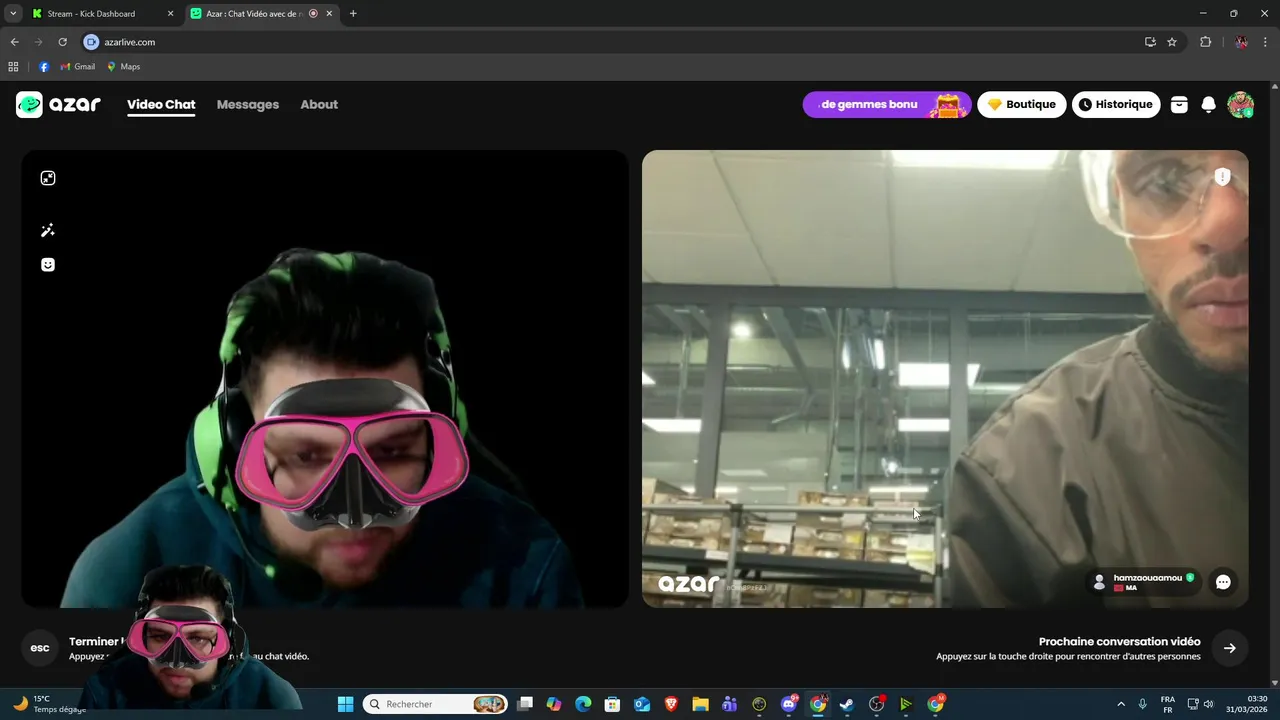Open the Chrome three-dot menu
This screenshot has height=720, width=1280.
(x=1266, y=42)
